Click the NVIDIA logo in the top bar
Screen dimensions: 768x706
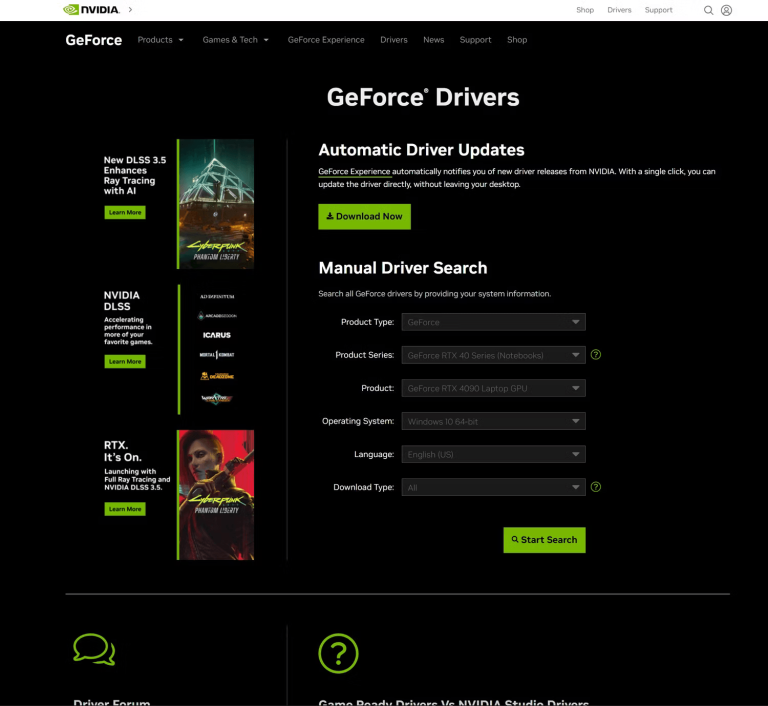[92, 10]
